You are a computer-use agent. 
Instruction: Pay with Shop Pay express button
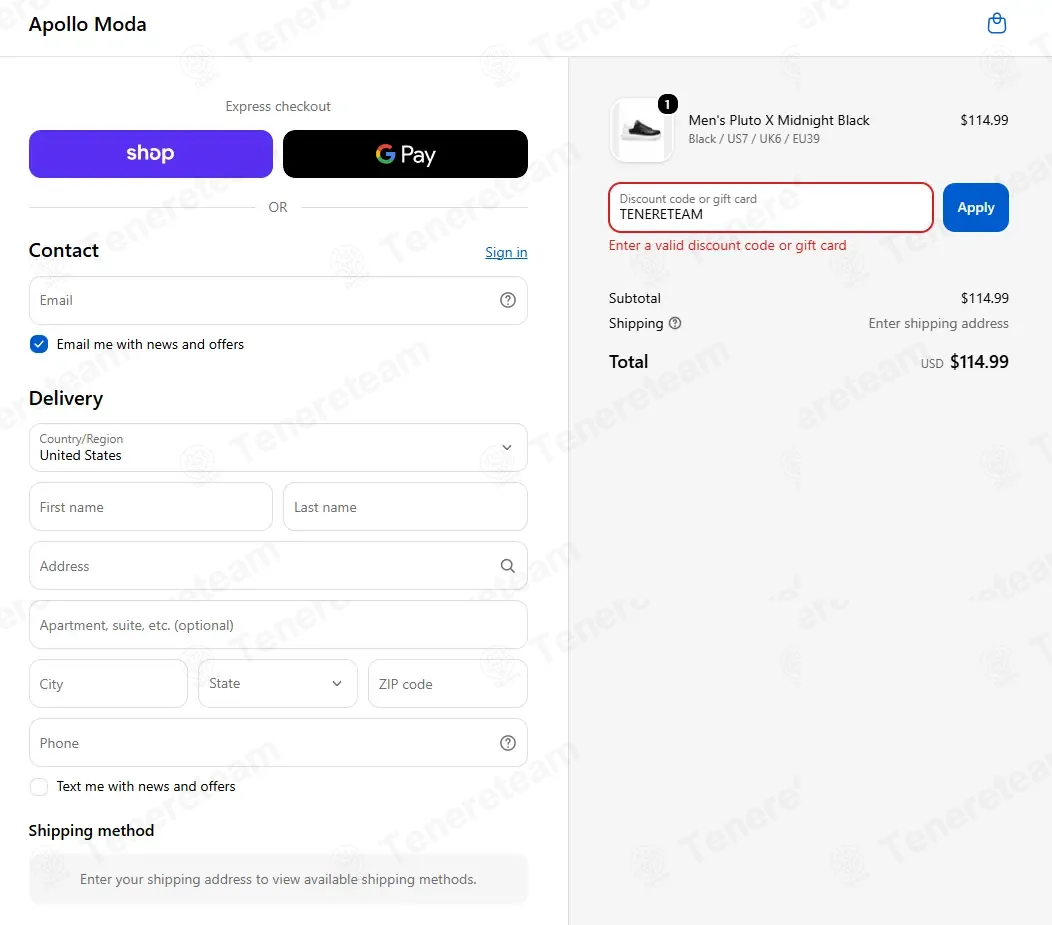click(151, 154)
